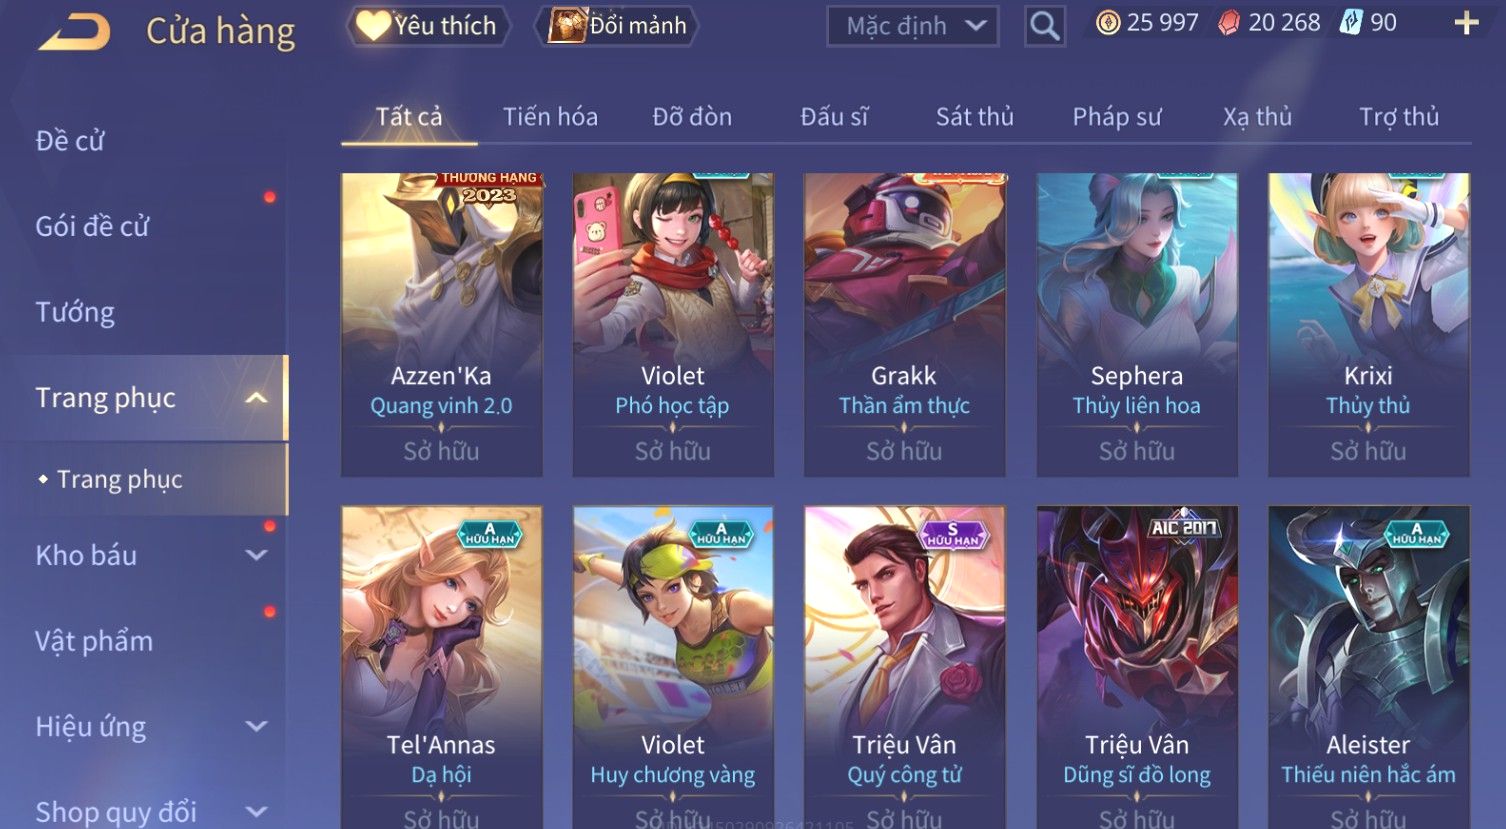The height and width of the screenshot is (829, 1506).
Task: Open the Sephera Thủy liên hoa skin card
Action: [1136, 325]
